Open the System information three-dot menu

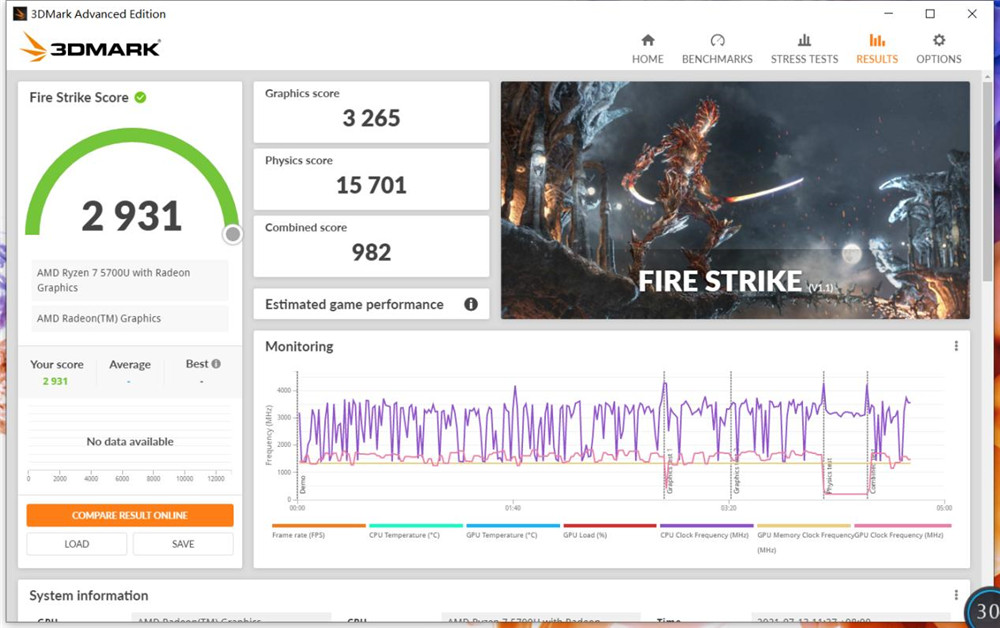click(x=956, y=595)
